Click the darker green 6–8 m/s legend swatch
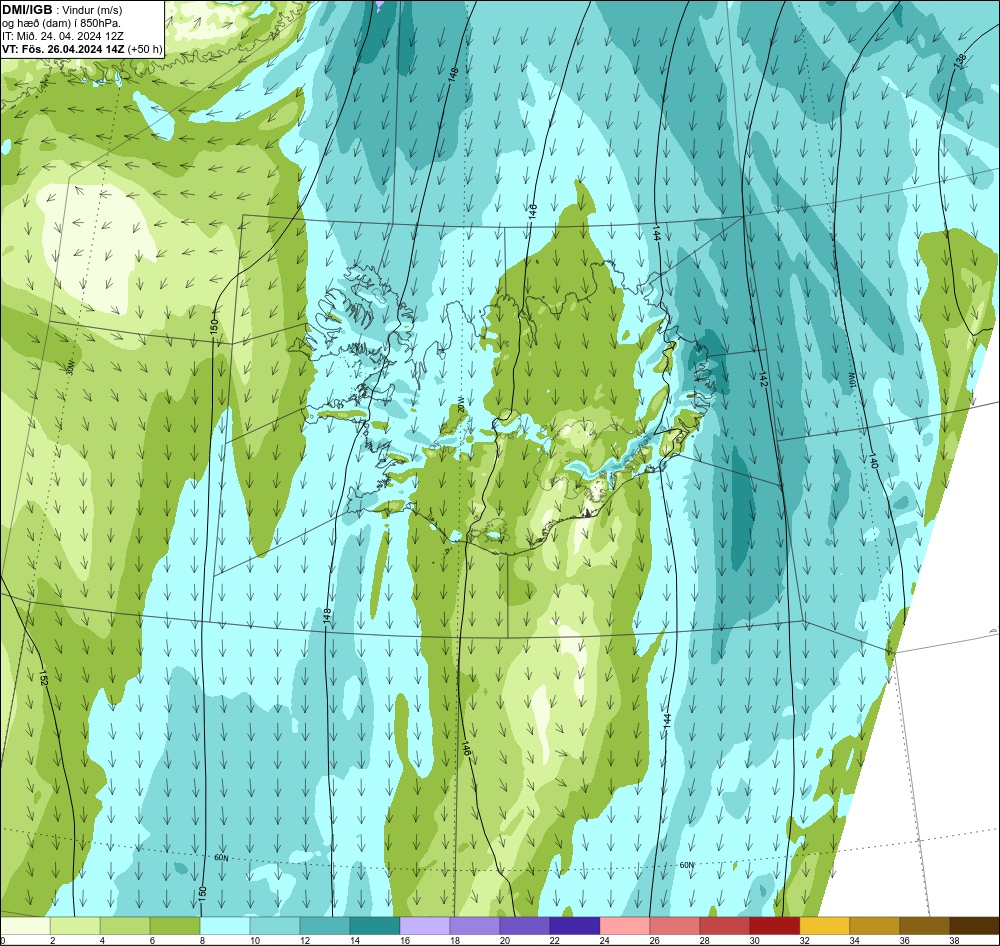 175,926
